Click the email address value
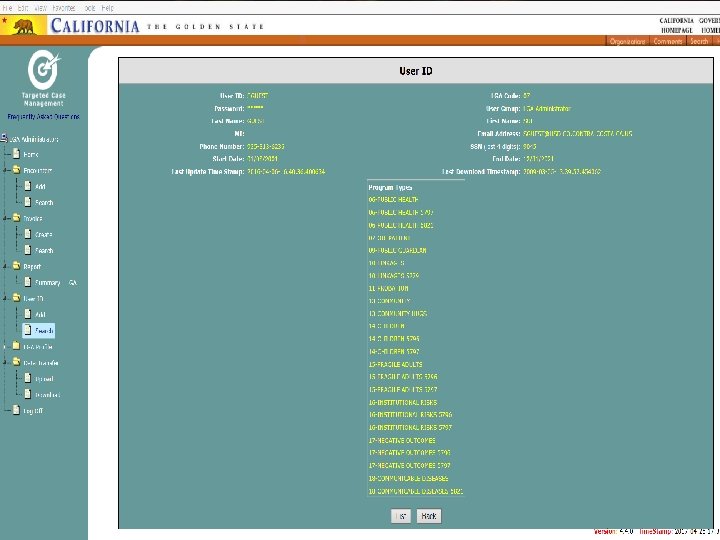This screenshot has width=720, height=540. pyautogui.click(x=578, y=134)
